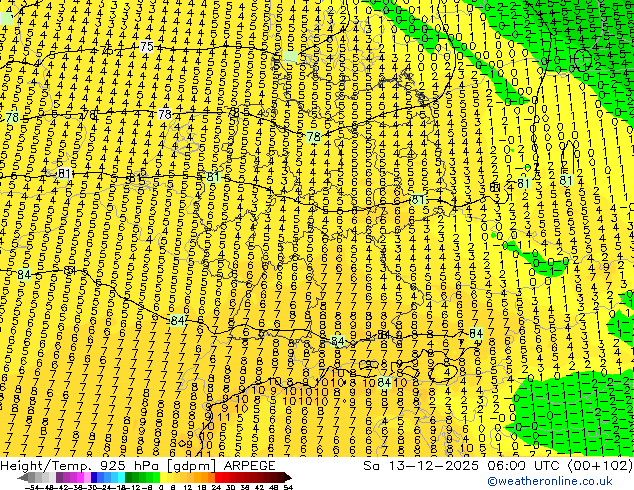The height and width of the screenshot is (490, 634).
Task: Click the 54 value on the legend scale
Action: pyautogui.click(x=287, y=487)
